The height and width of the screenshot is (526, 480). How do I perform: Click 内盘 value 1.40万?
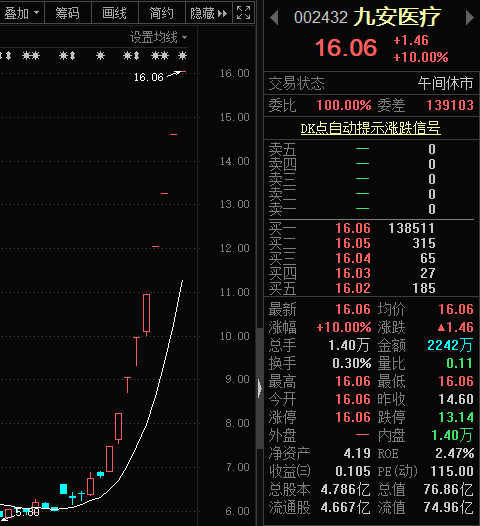tap(452, 435)
